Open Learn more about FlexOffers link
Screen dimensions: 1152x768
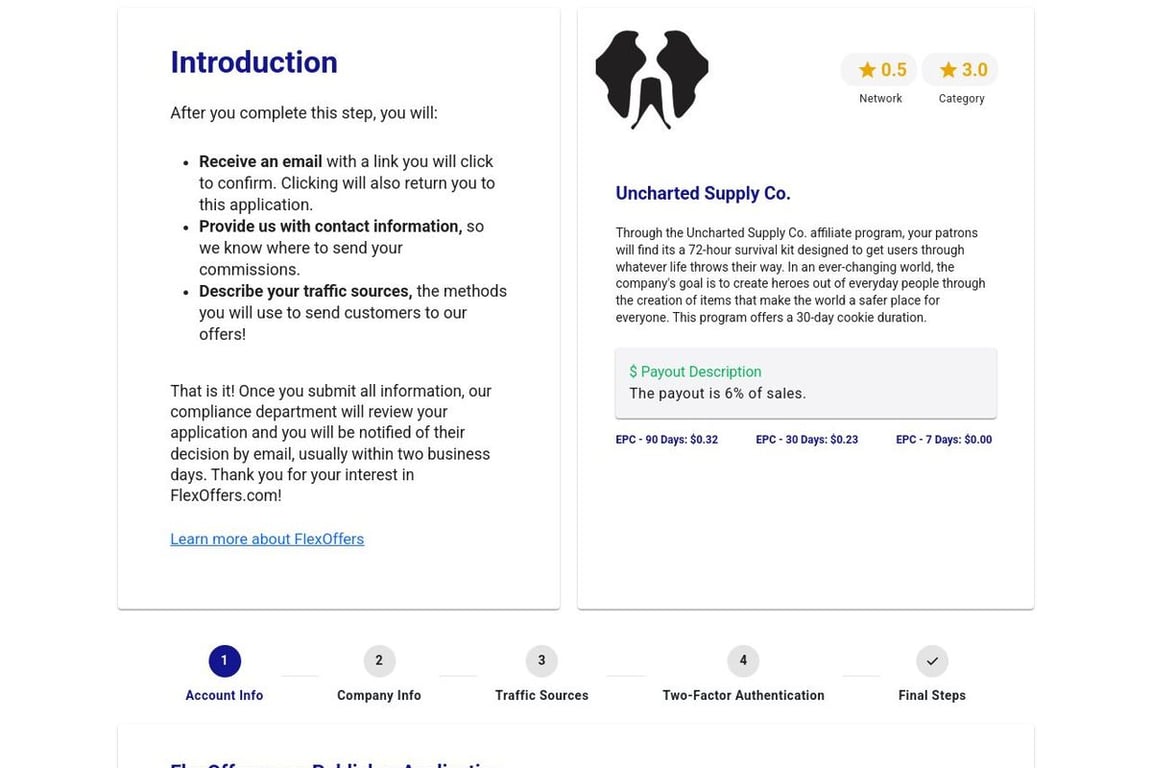click(267, 539)
